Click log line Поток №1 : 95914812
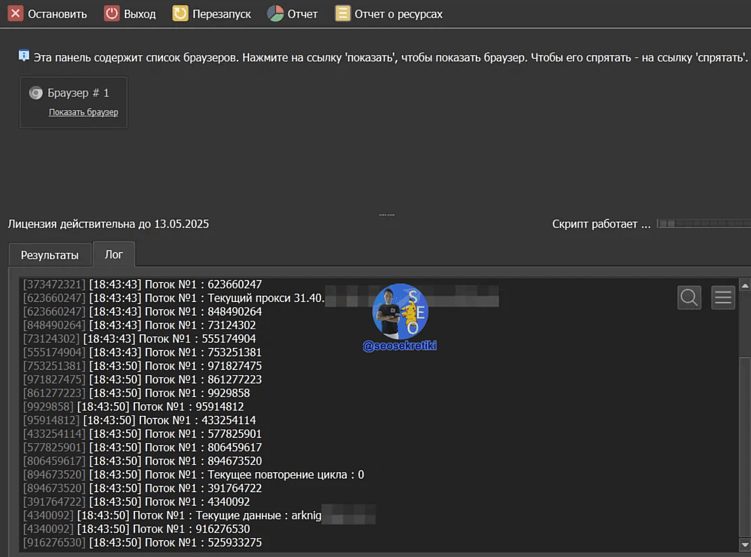The height and width of the screenshot is (557, 751). click(134, 407)
